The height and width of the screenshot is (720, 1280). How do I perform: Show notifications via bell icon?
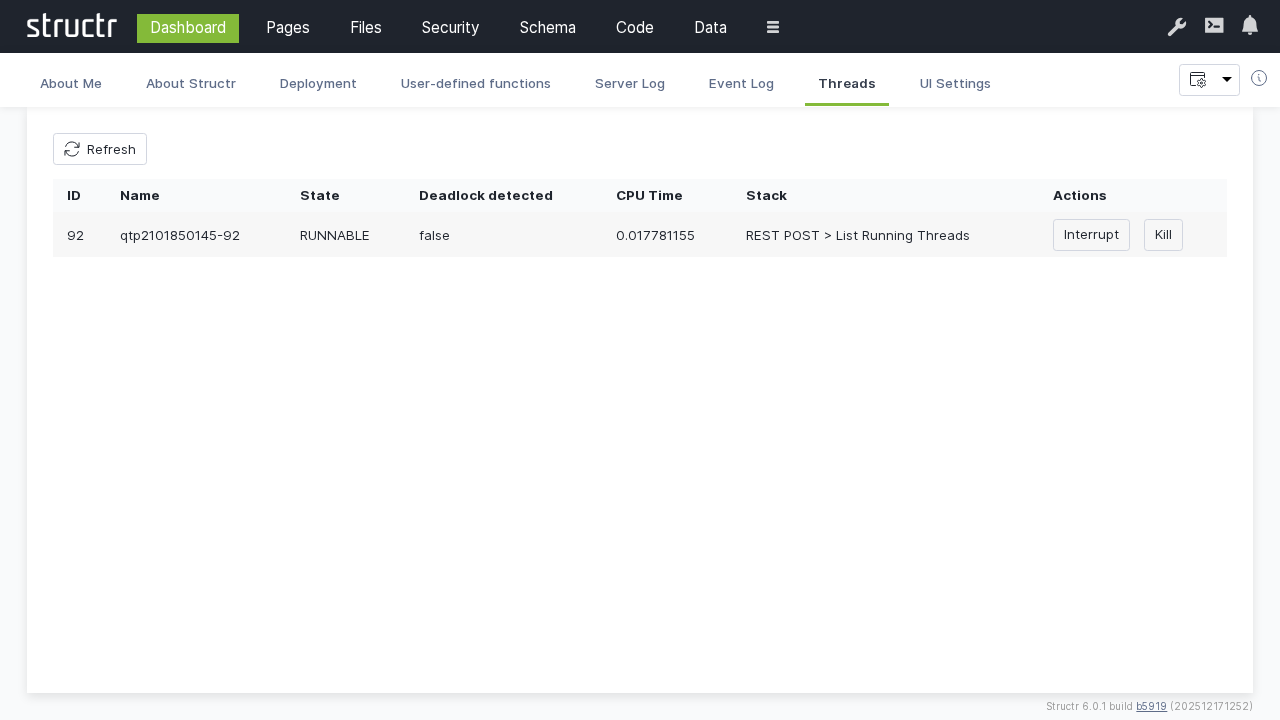point(1250,26)
